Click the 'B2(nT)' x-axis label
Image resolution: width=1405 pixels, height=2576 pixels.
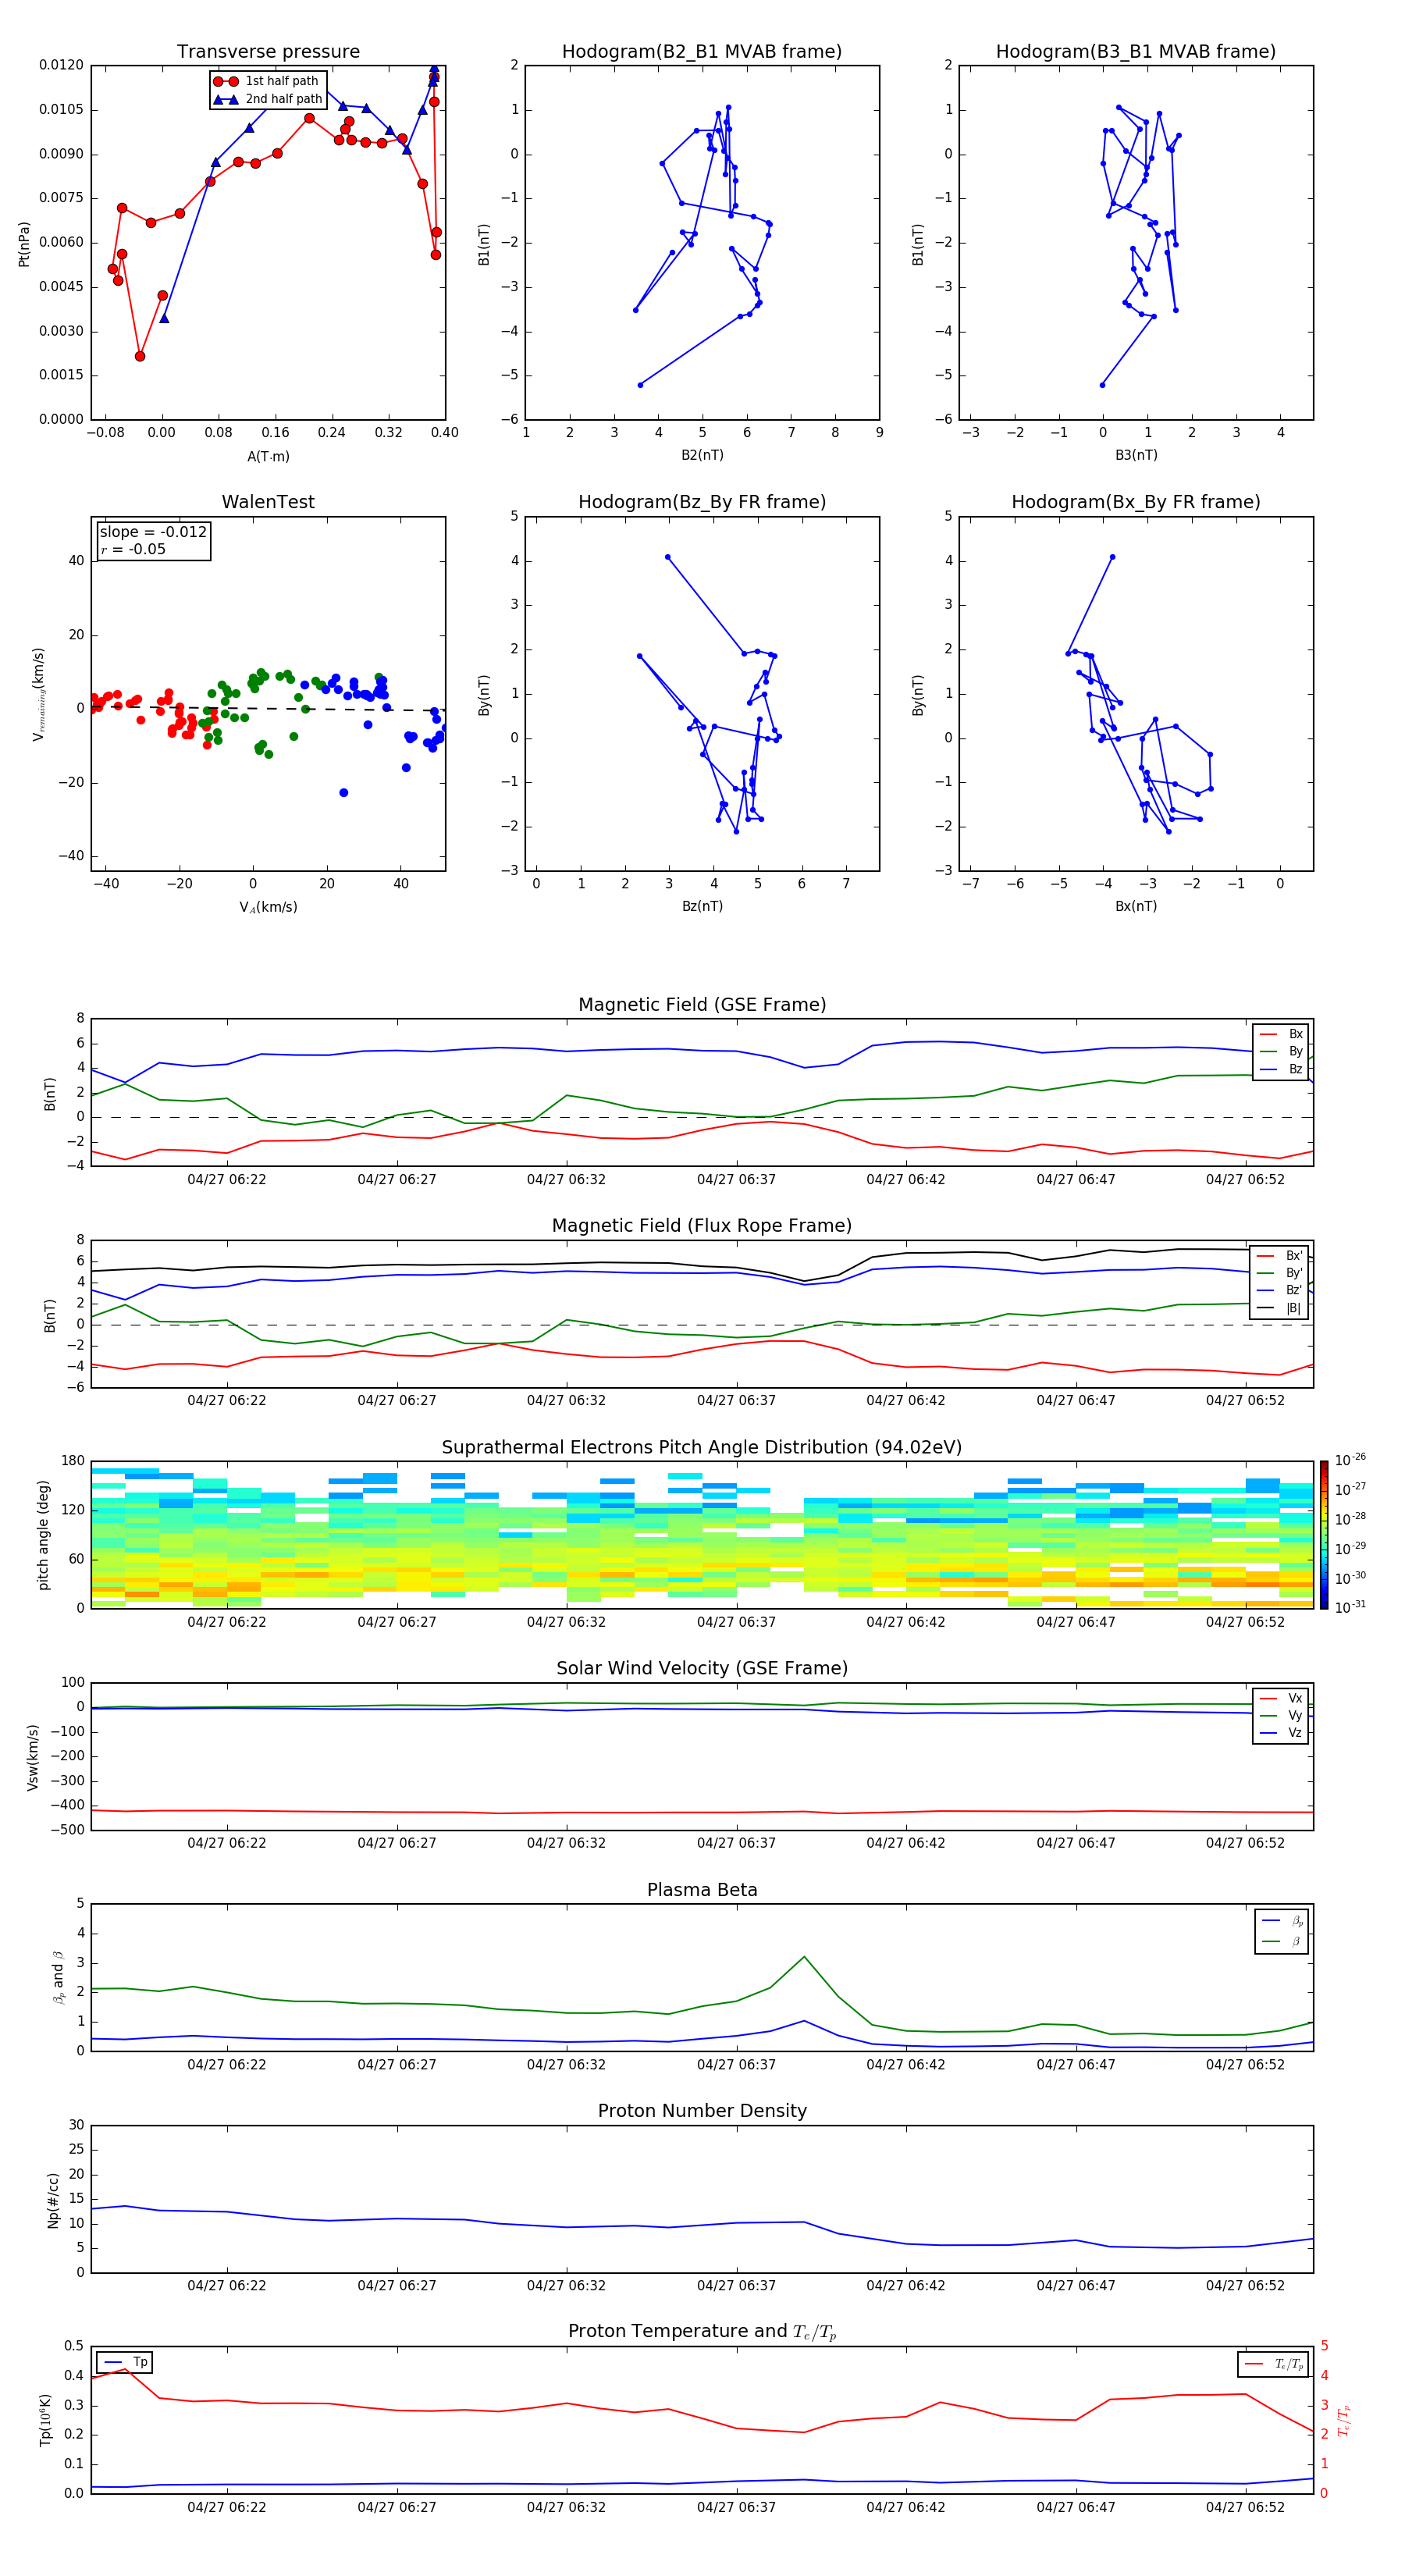tap(702, 455)
